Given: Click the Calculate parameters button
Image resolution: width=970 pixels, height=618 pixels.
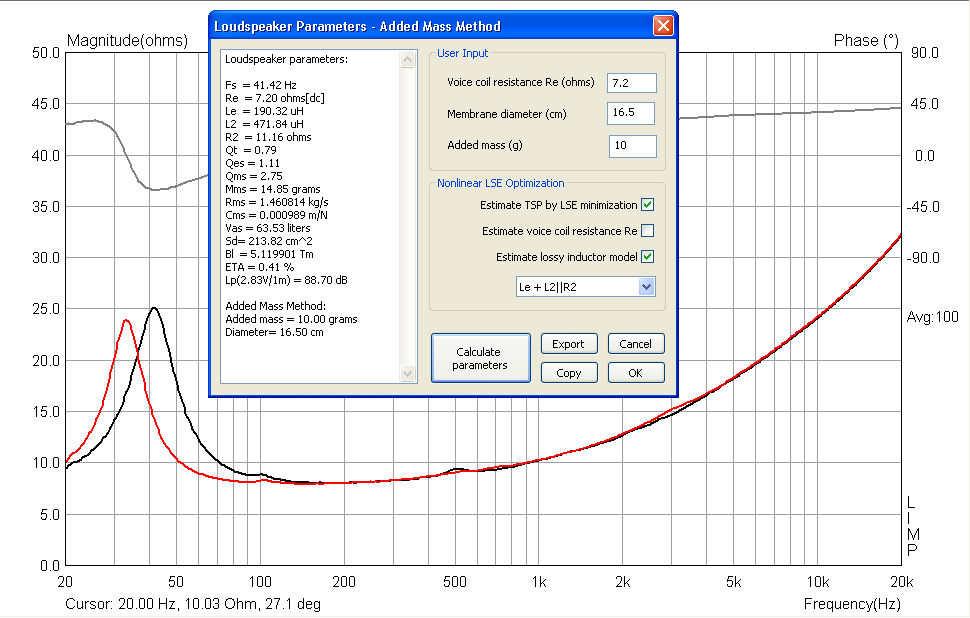Looking at the screenshot, I should pyautogui.click(x=481, y=358).
